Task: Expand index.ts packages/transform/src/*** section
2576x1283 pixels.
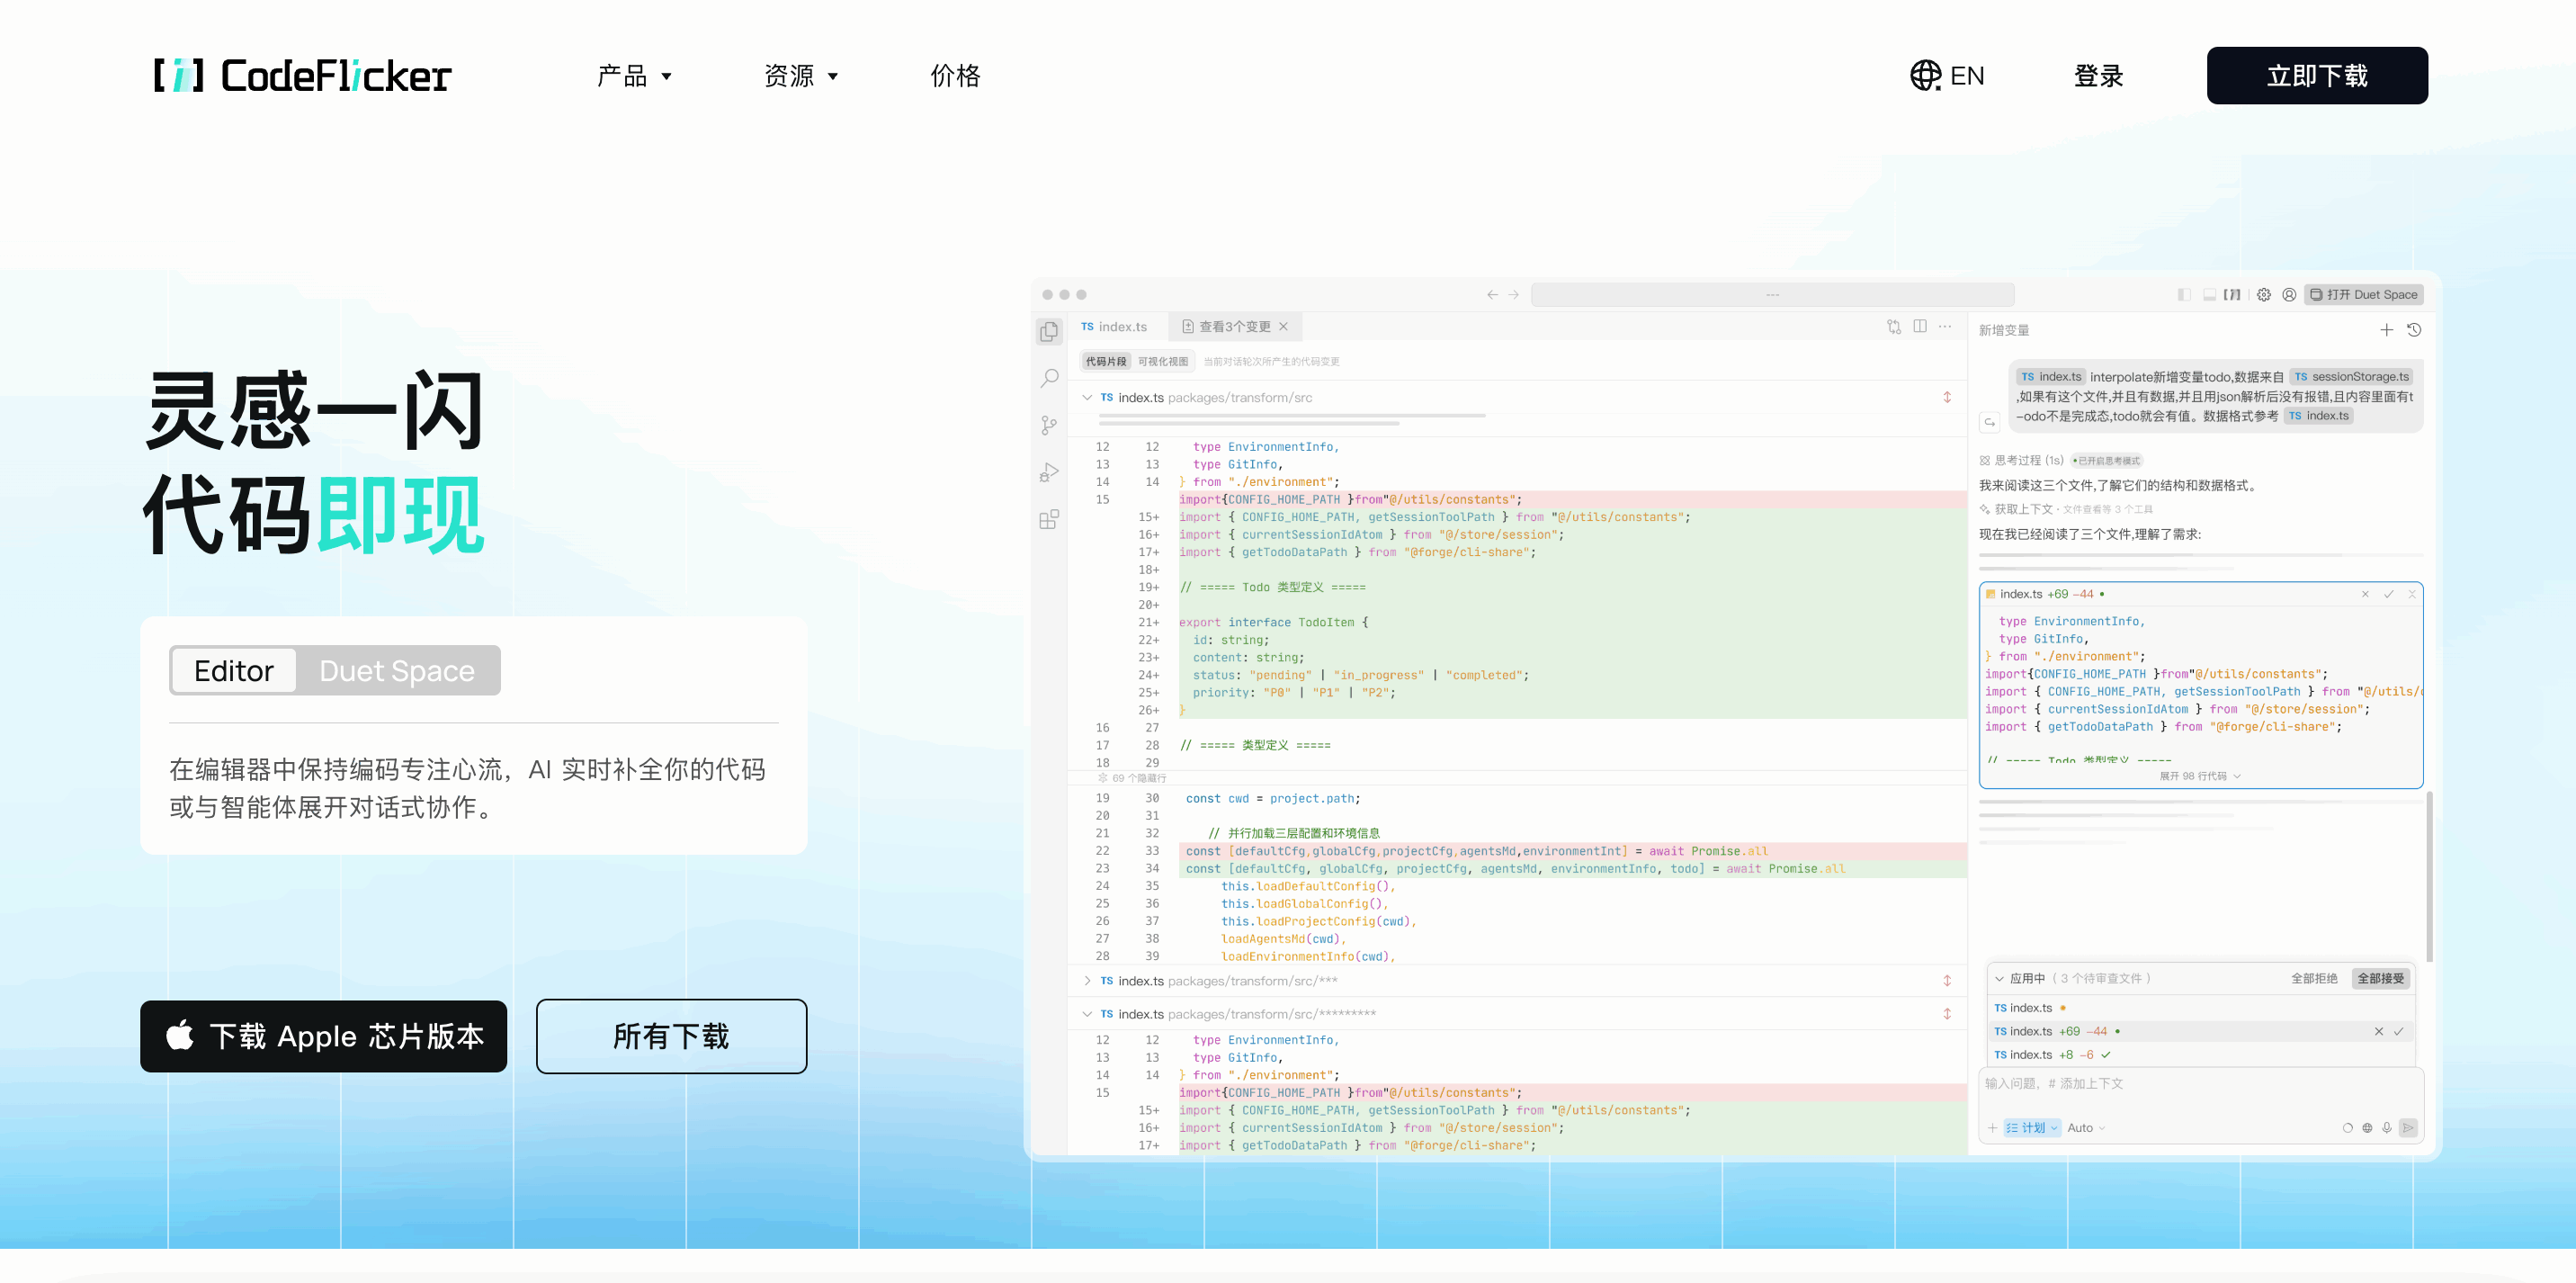Action: [1087, 981]
